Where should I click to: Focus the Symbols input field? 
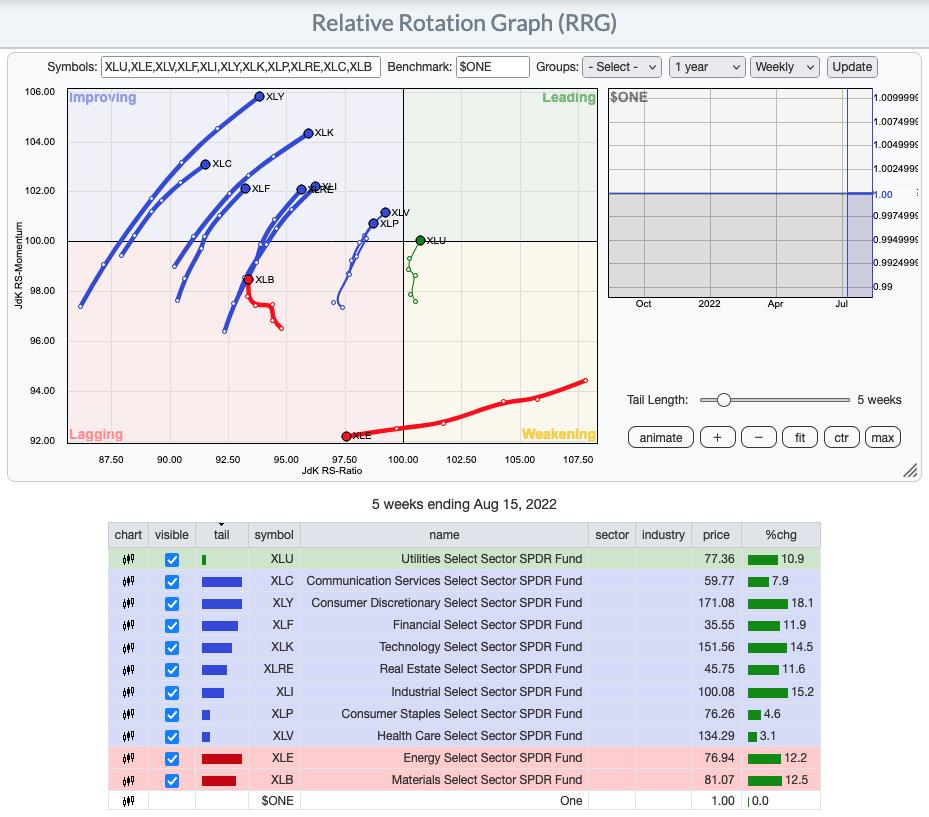pyautogui.click(x=241, y=67)
